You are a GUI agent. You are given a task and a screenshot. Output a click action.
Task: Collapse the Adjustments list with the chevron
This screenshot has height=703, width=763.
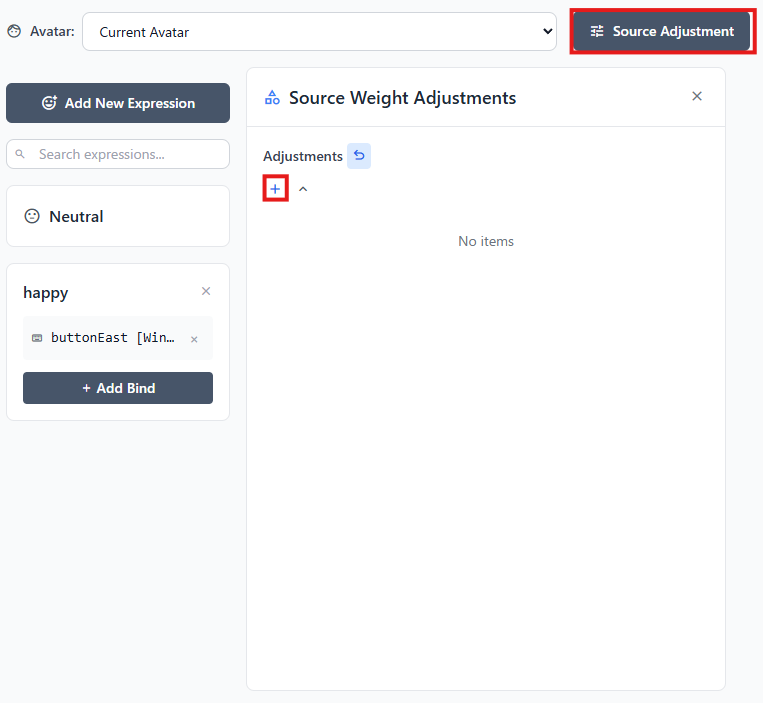(303, 189)
